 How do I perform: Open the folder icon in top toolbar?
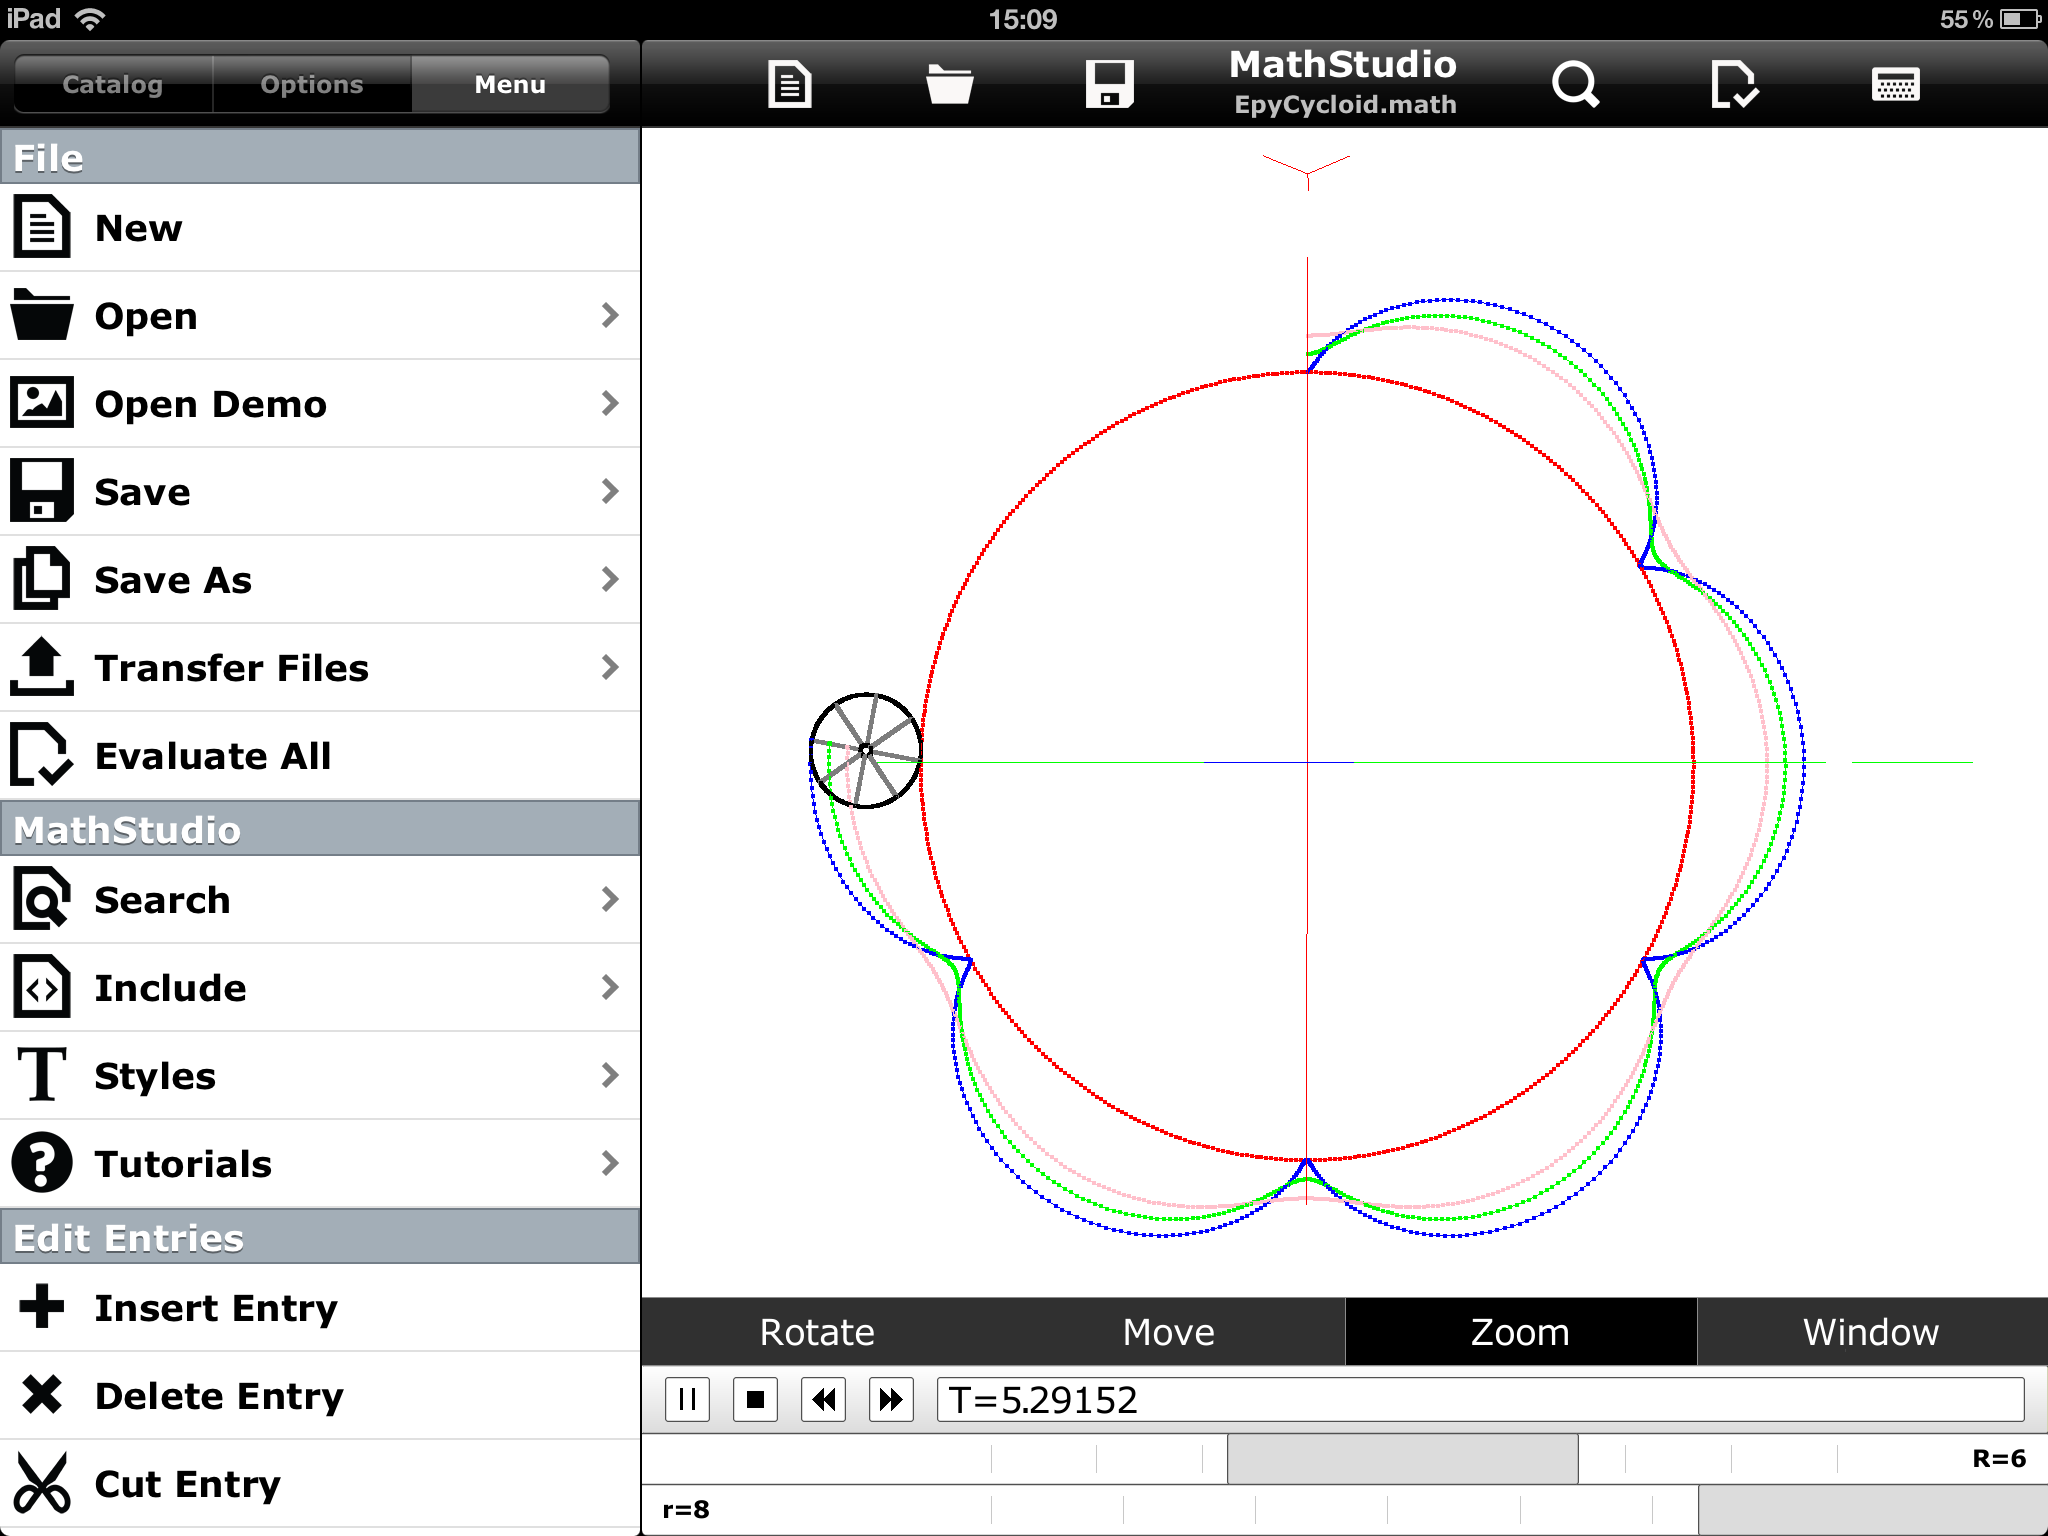[x=949, y=84]
